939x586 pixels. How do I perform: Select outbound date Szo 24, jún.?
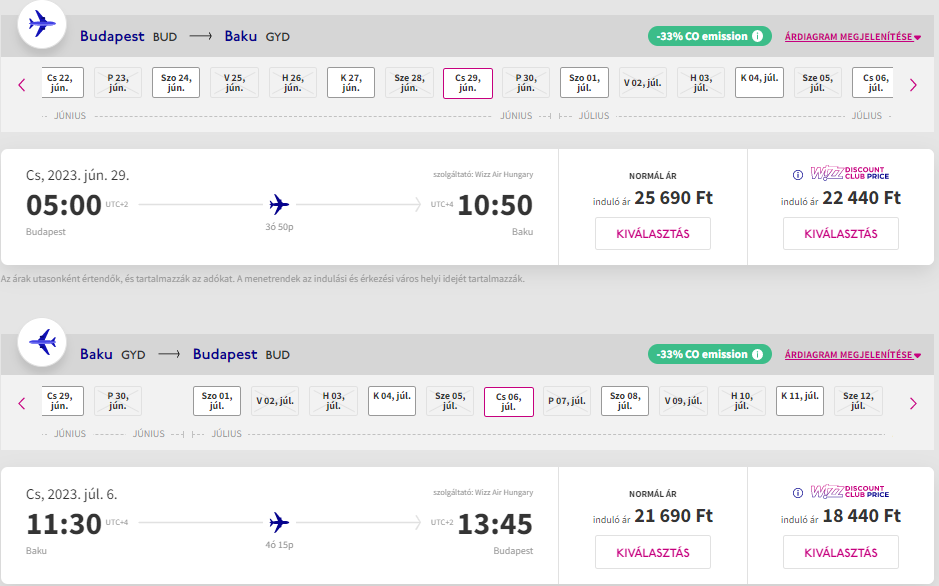[176, 82]
